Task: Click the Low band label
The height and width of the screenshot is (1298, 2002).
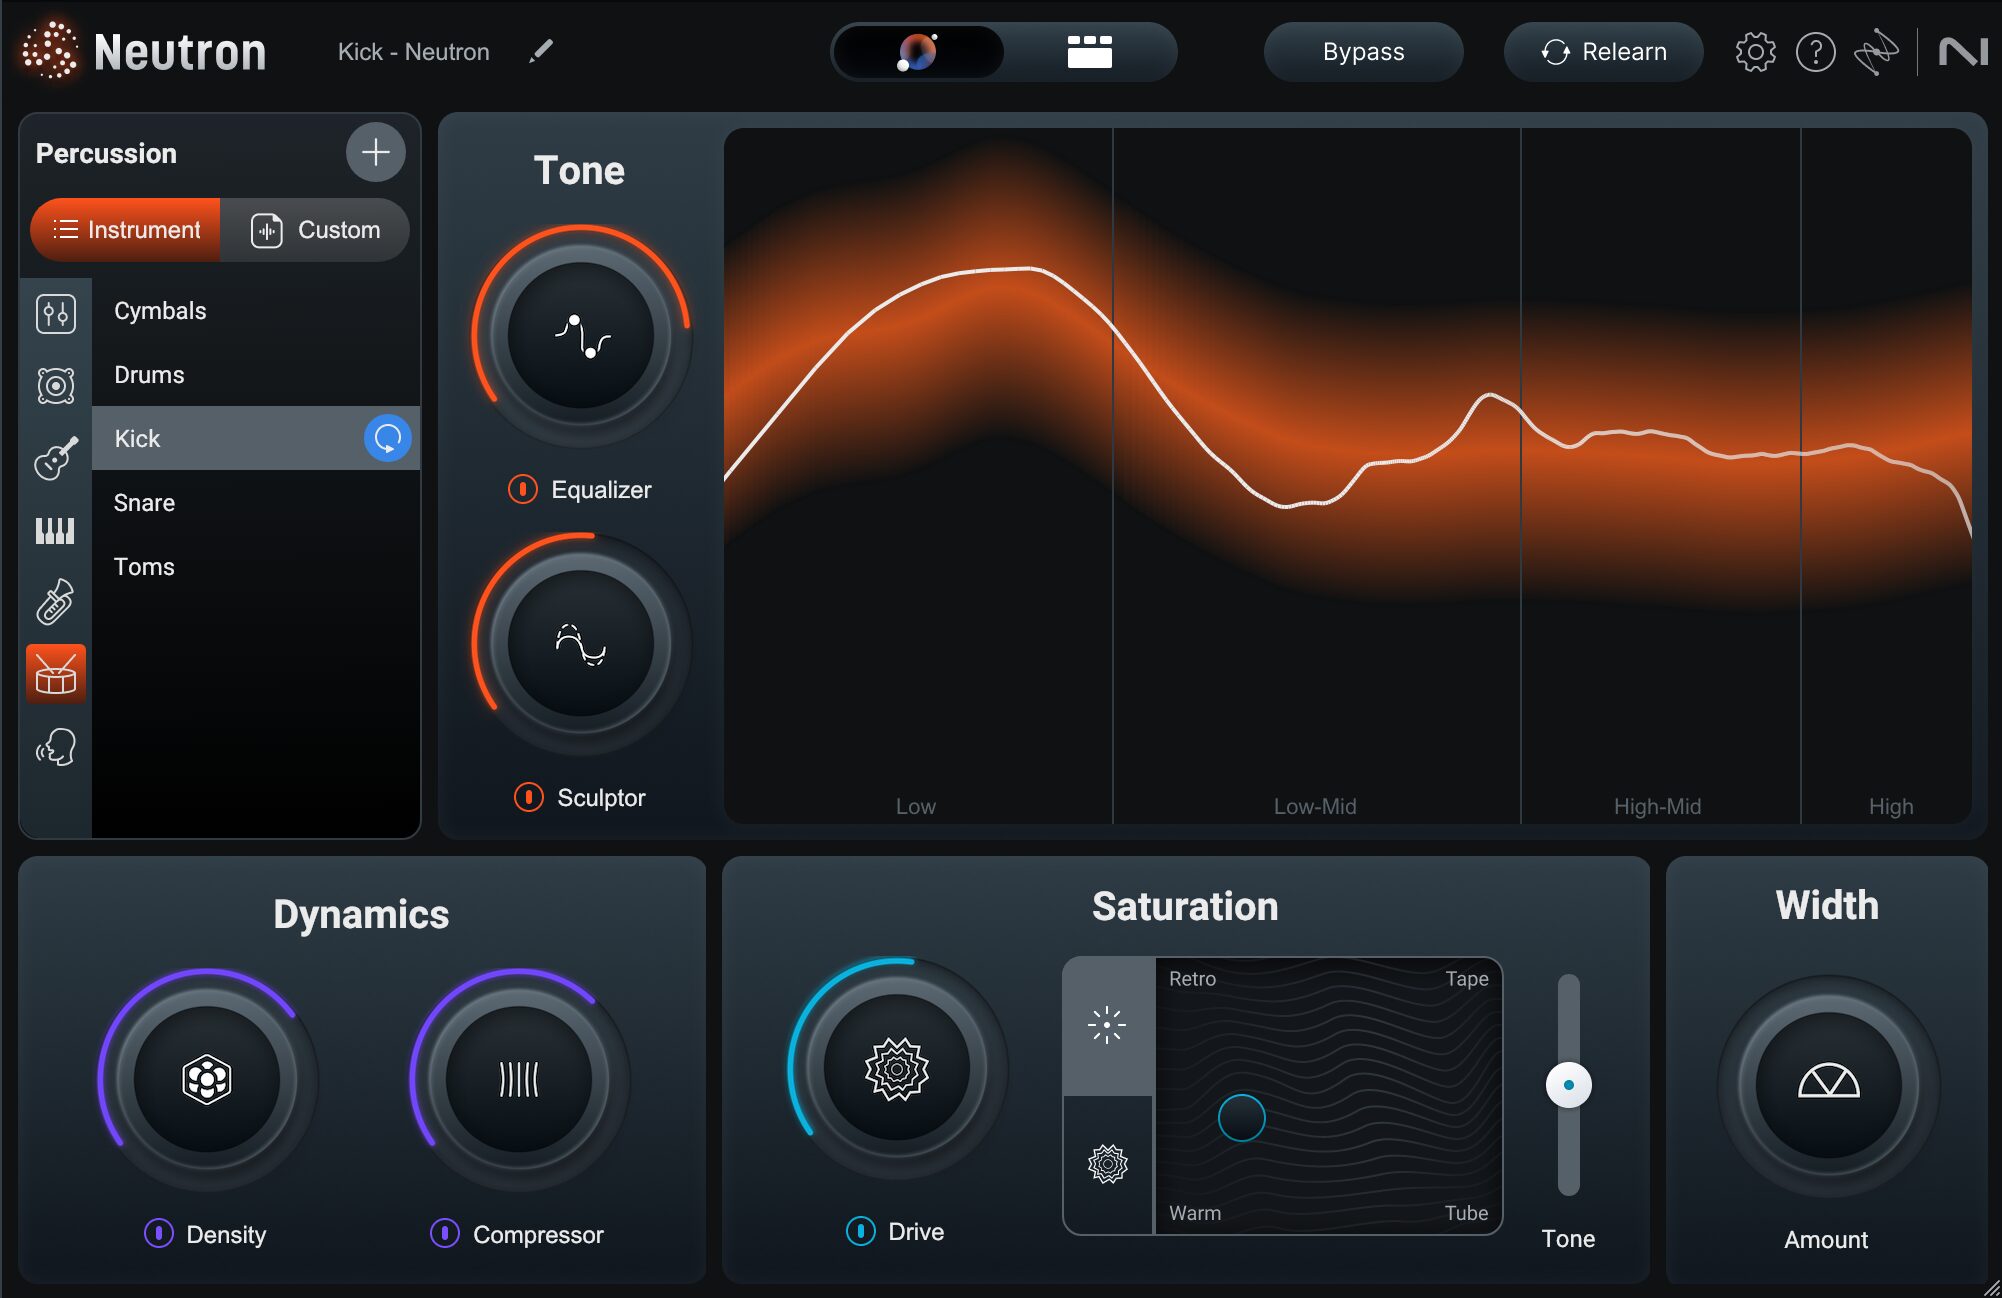Action: 916,806
